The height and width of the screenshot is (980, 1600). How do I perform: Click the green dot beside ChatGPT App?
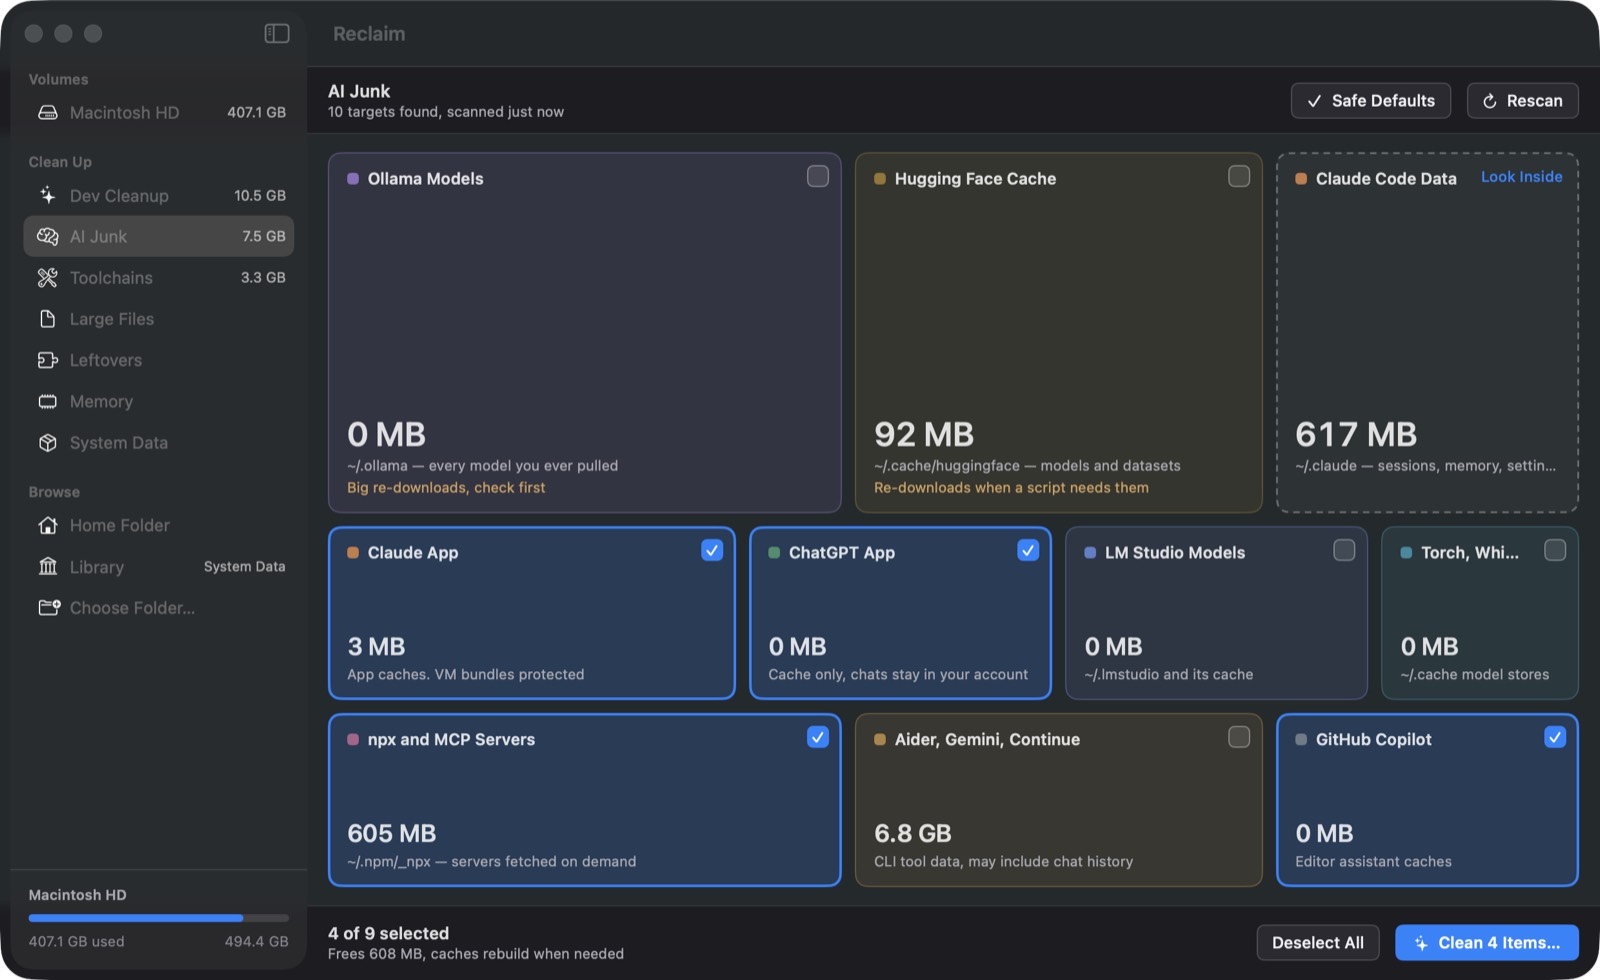[774, 553]
